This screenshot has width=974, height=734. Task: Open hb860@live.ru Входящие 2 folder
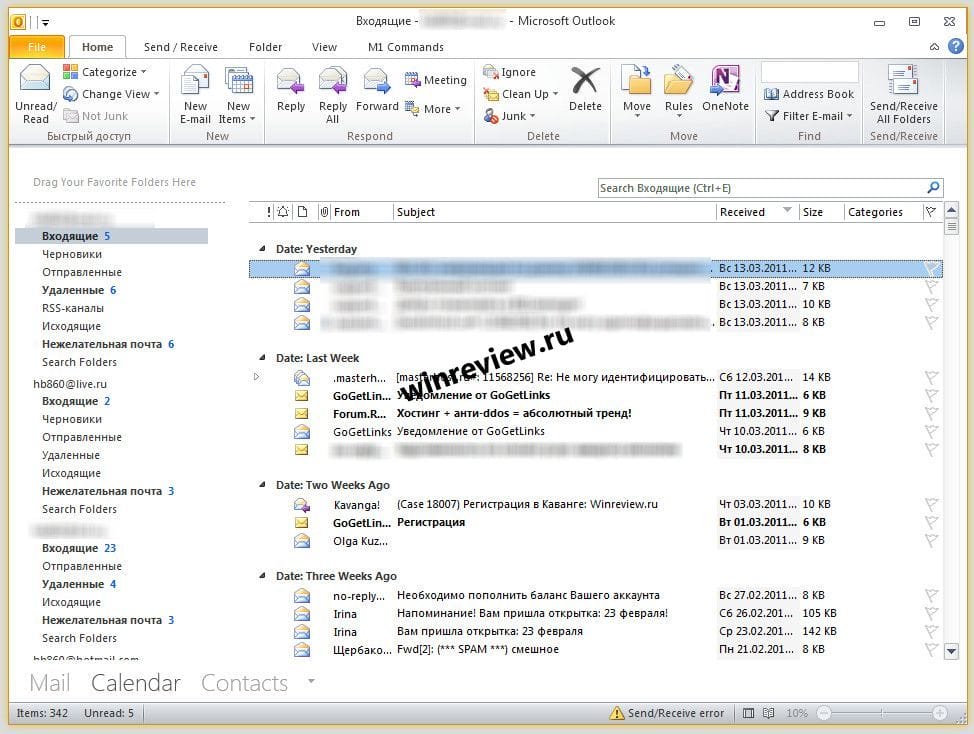(x=76, y=401)
